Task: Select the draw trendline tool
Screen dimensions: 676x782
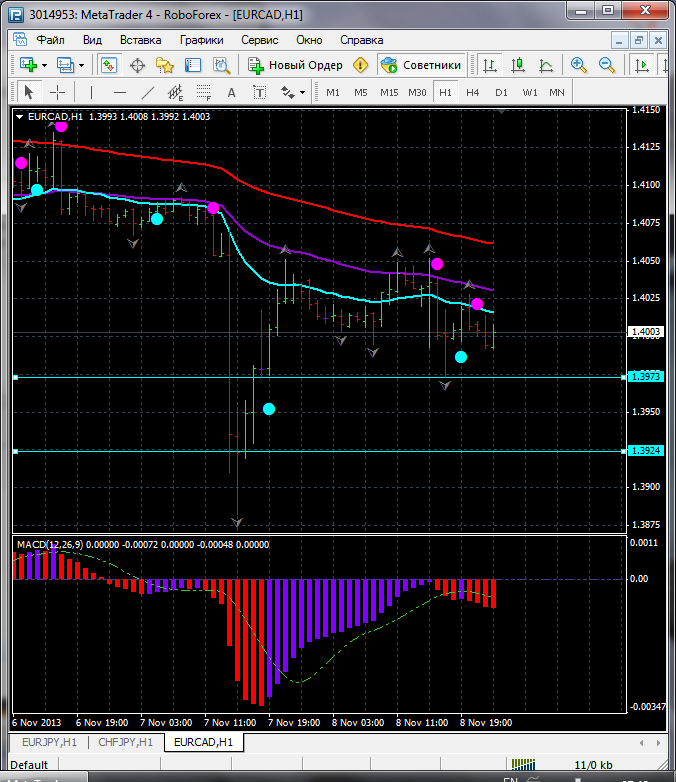Action: pos(148,92)
